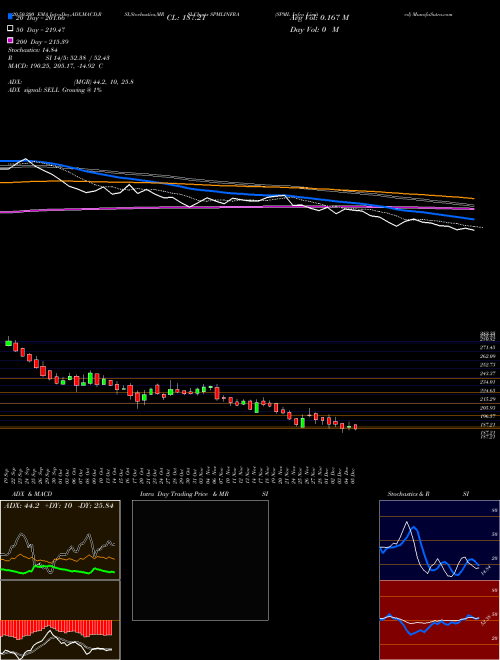Click the 215.29 price axis label

(x=489, y=399)
